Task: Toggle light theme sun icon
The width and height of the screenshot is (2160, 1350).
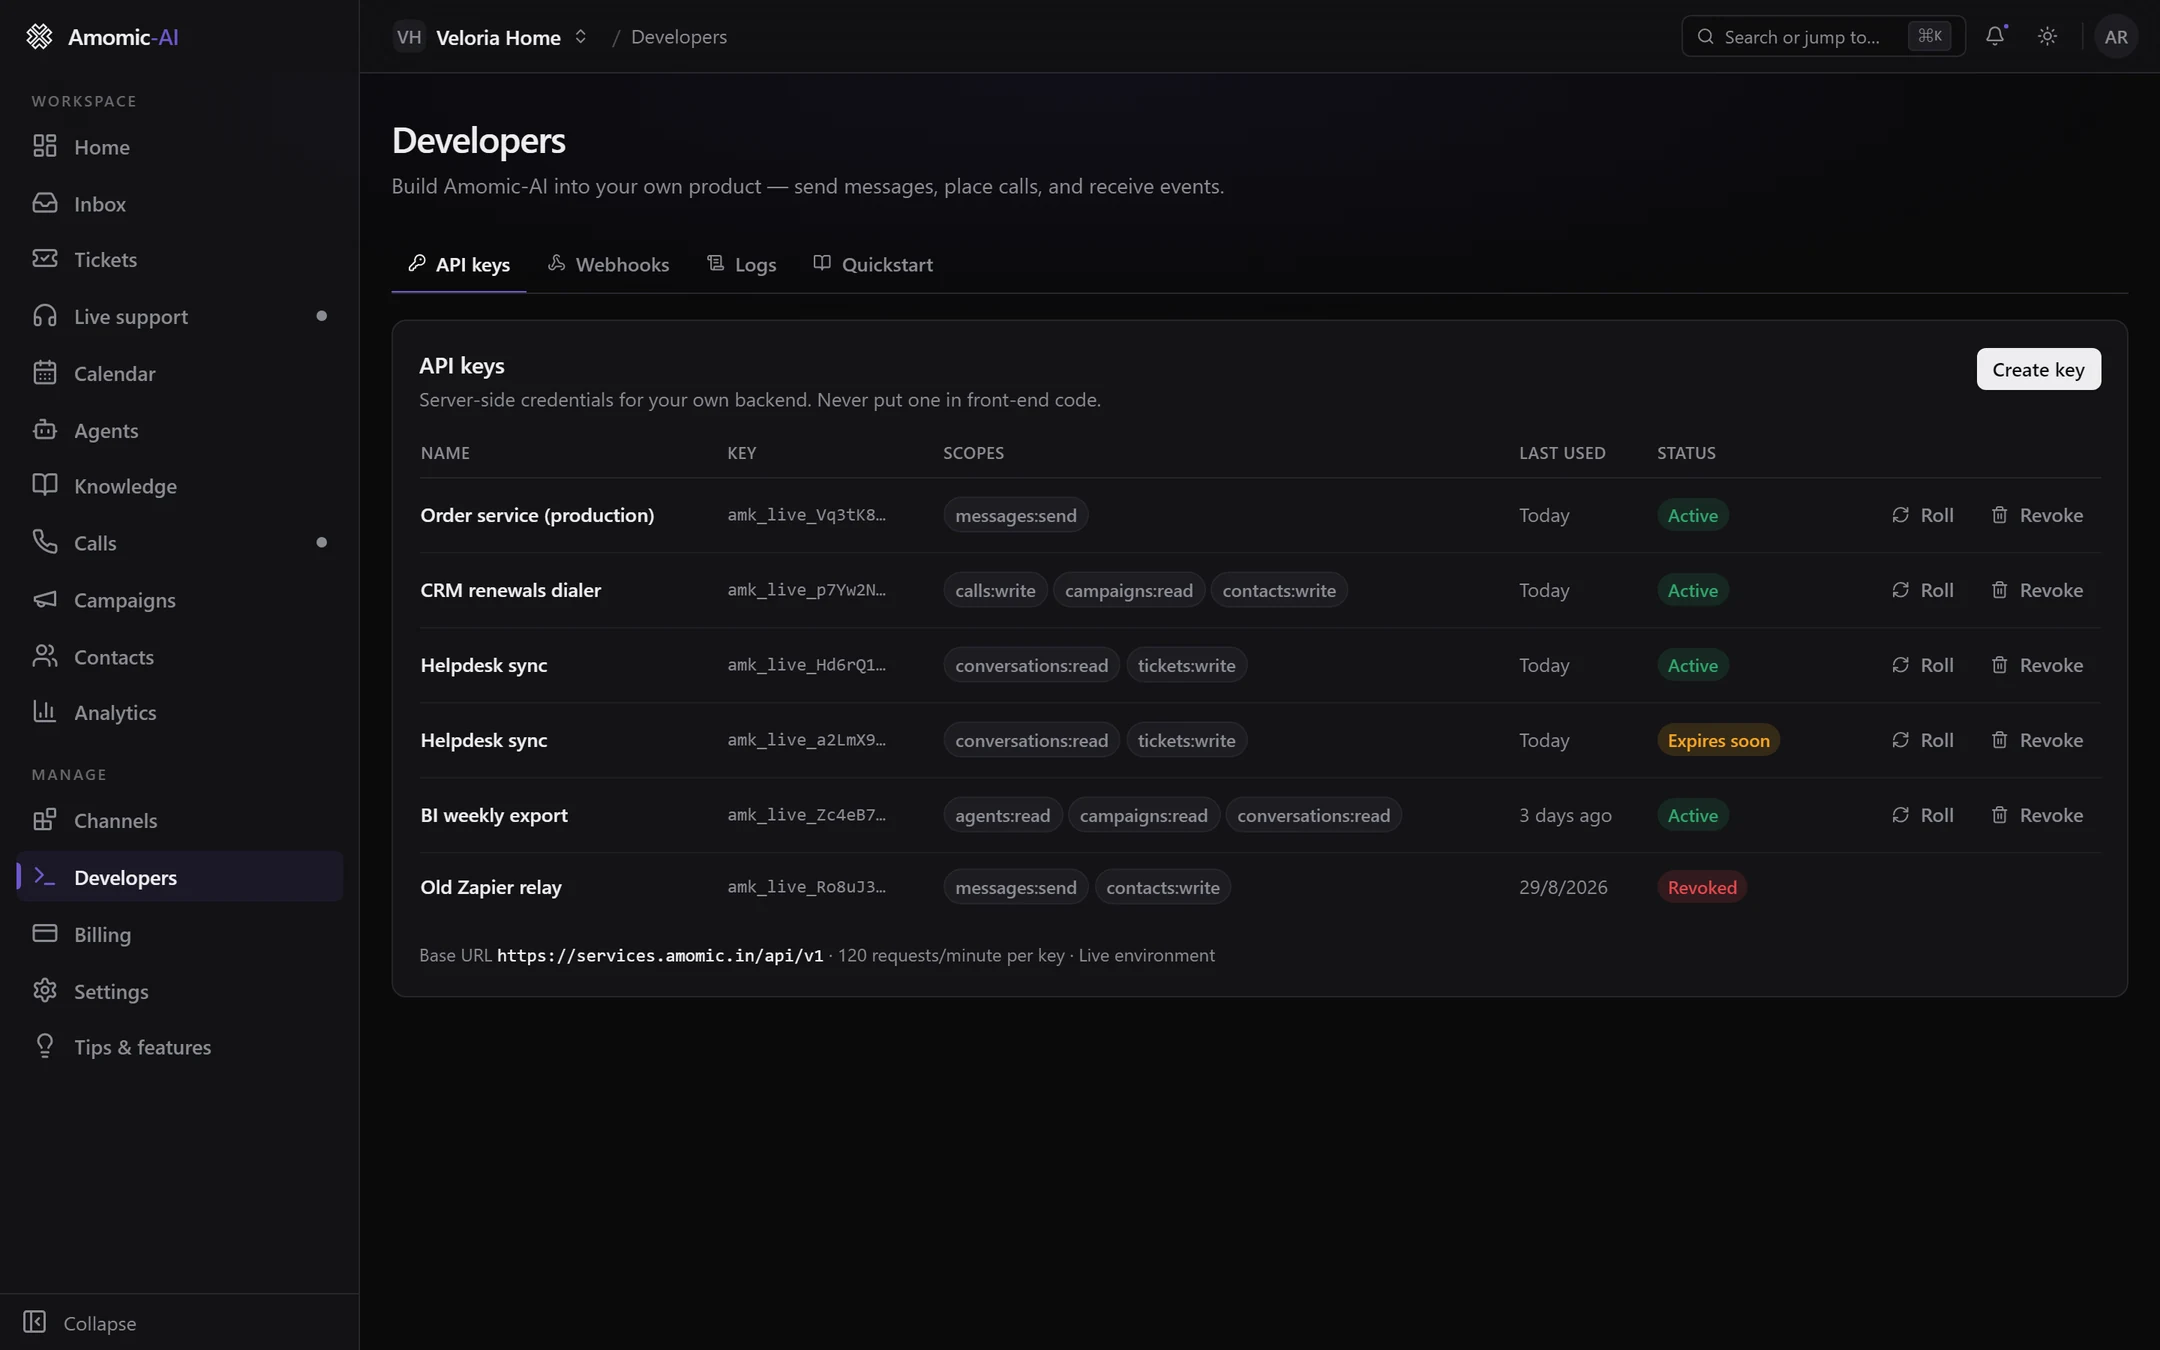Action: point(2047,36)
